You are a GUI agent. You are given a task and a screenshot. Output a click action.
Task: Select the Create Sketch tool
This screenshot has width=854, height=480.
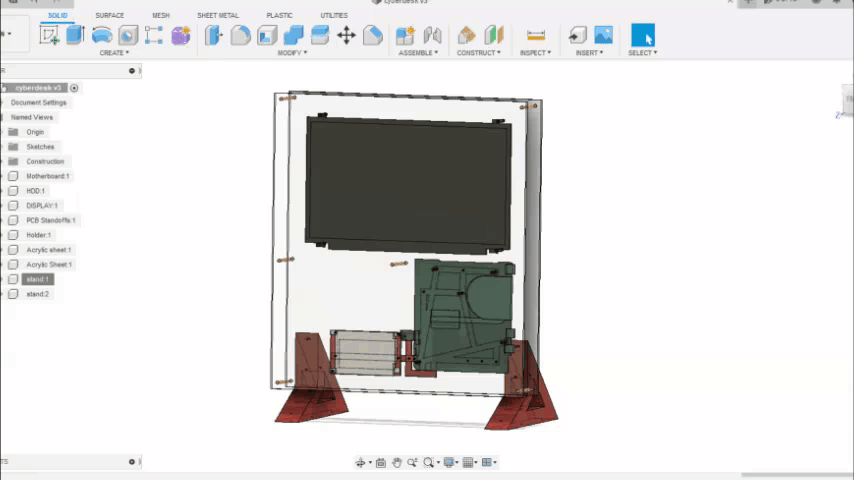pos(49,36)
